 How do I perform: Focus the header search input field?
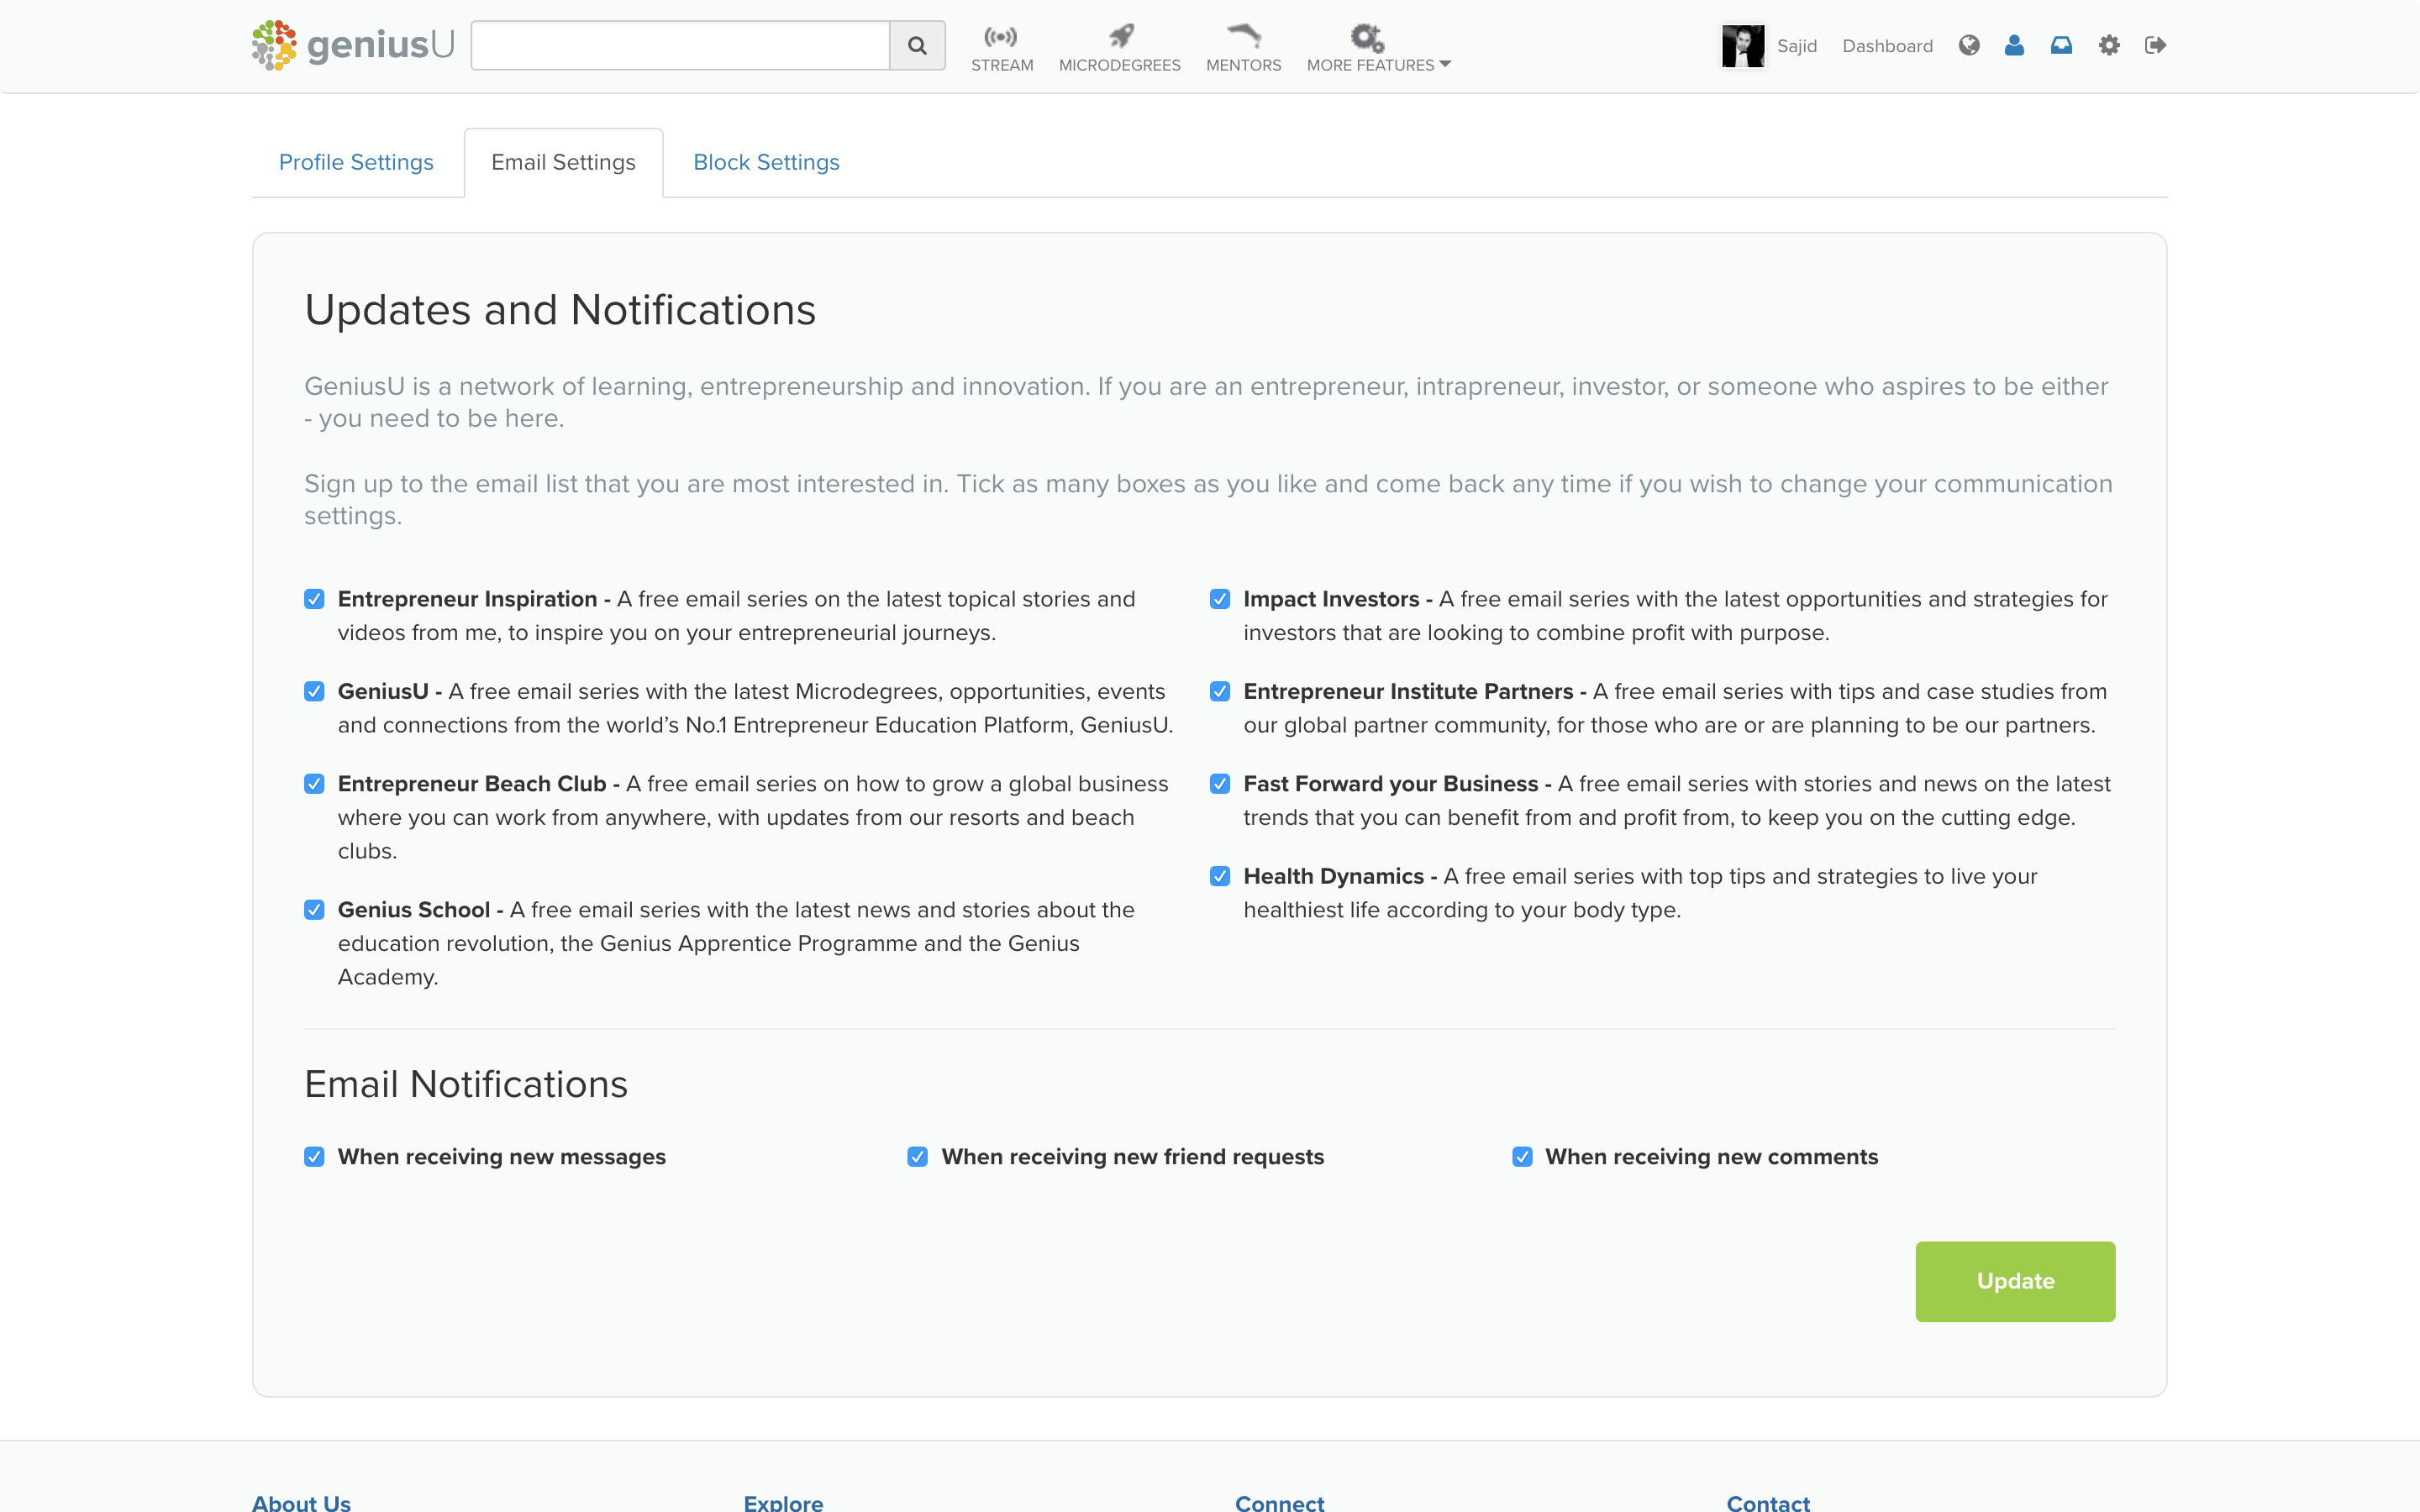[x=680, y=45]
